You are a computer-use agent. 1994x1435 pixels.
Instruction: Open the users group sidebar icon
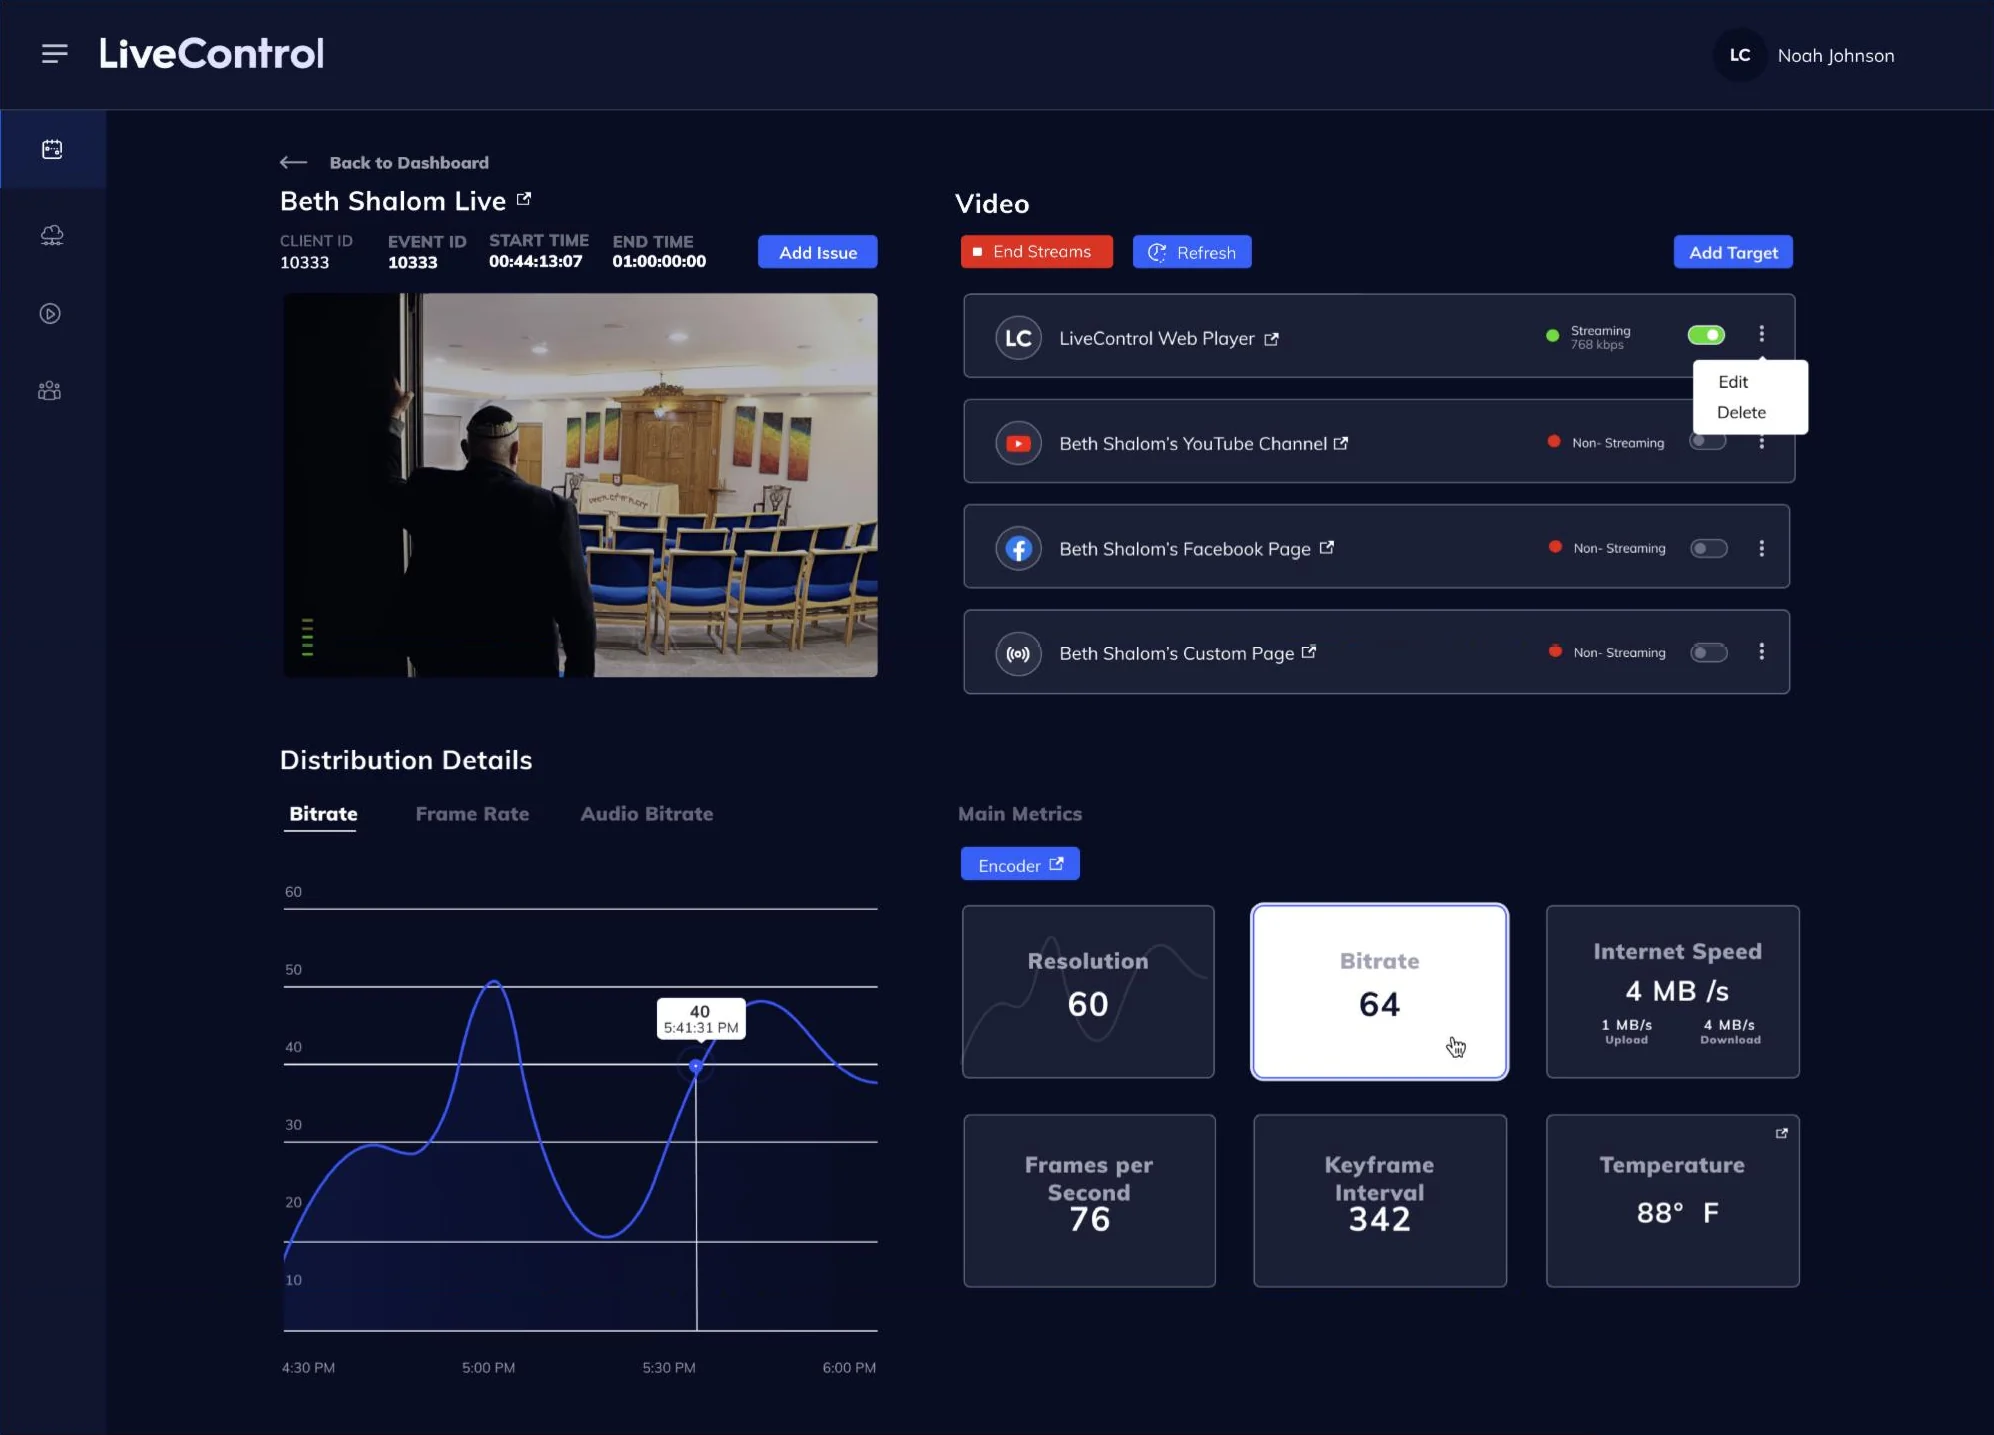[49, 391]
